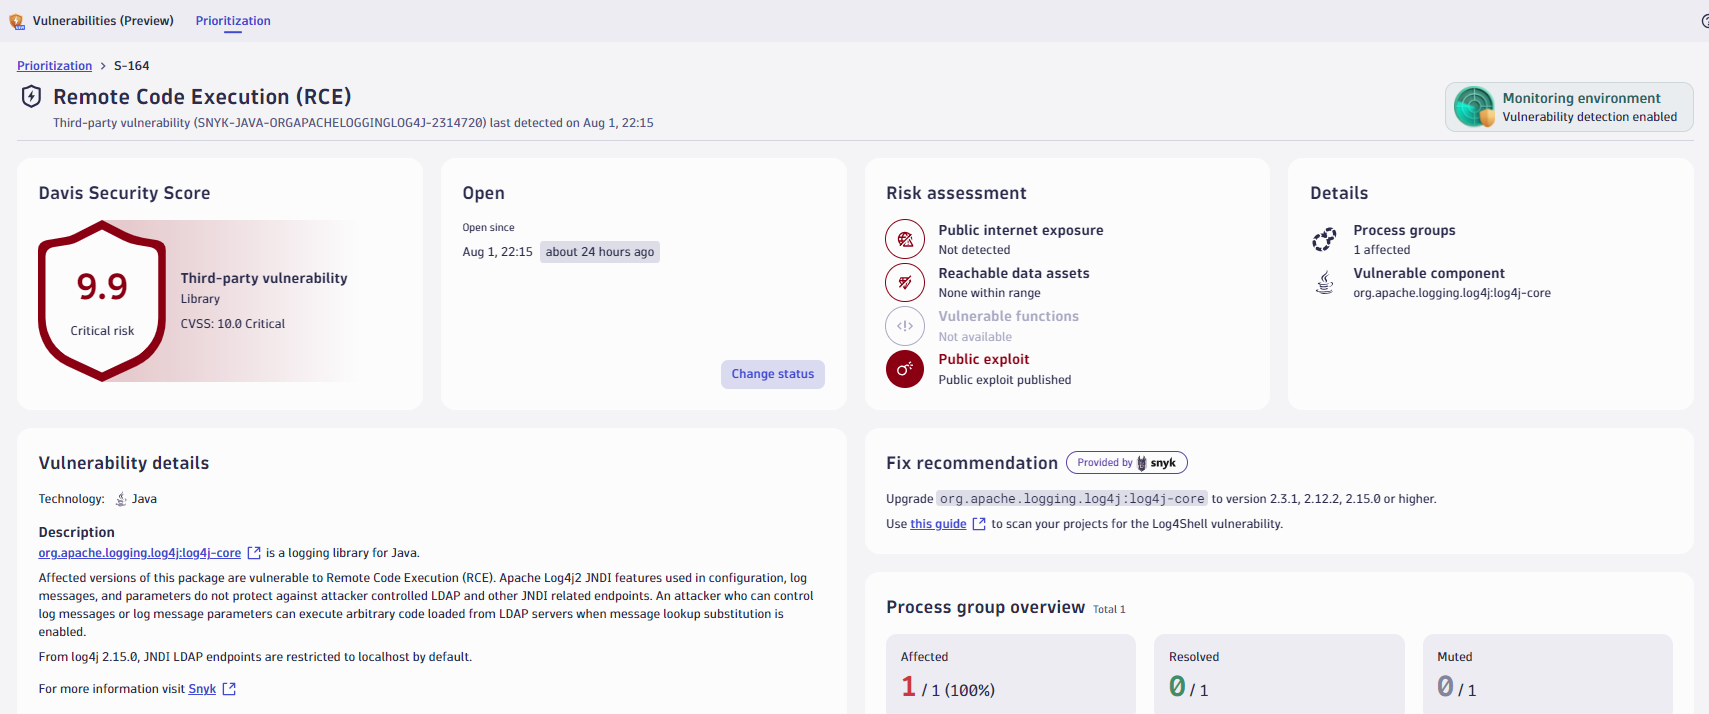Click the Vulnerabilities app shield icon
Viewport: 1709px width, 714px height.
click(x=16, y=21)
